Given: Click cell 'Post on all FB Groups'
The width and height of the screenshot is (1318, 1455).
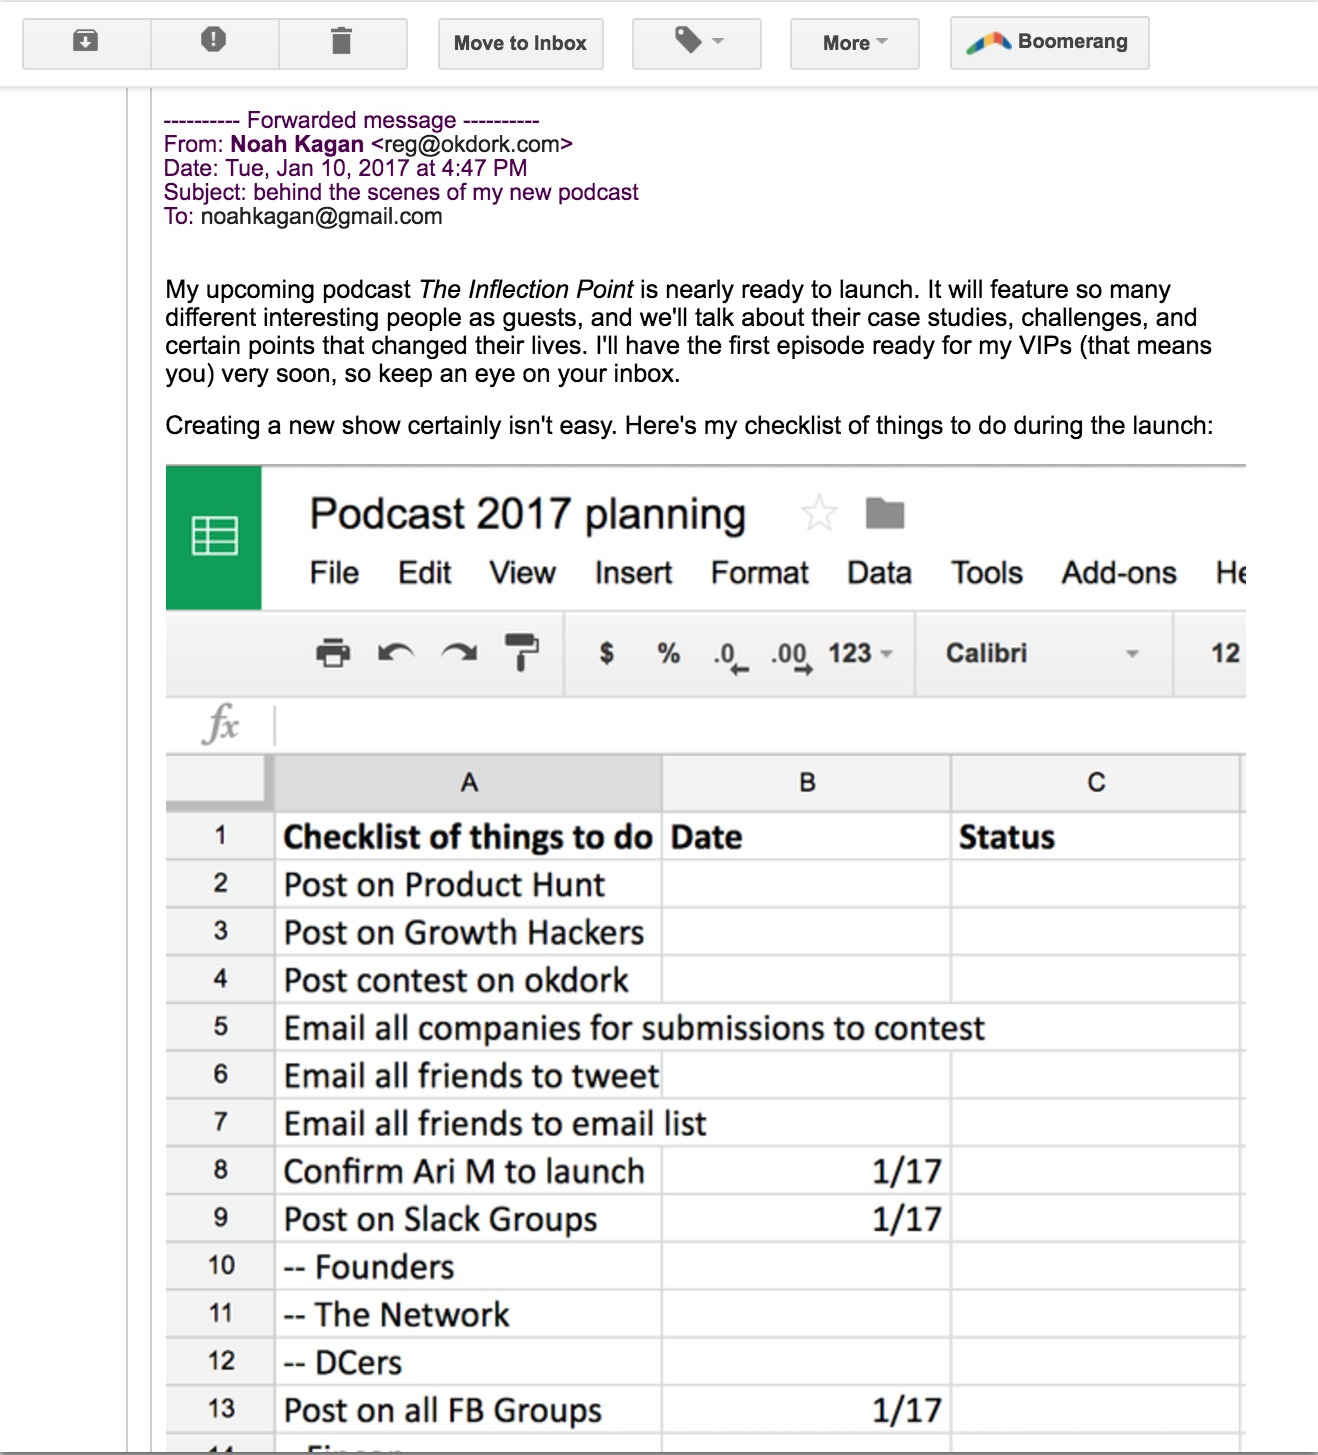Looking at the screenshot, I should [x=468, y=1410].
